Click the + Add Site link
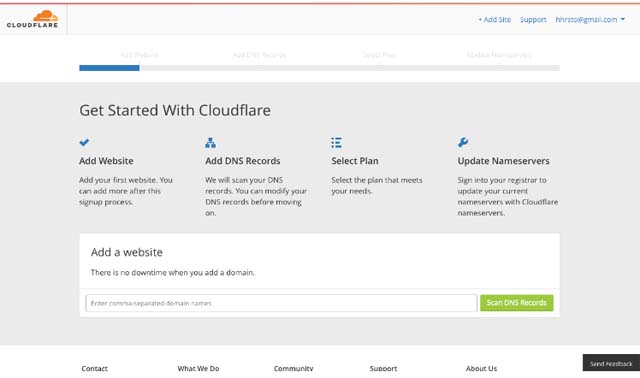Screen dimensions: 640x378 [494, 19]
